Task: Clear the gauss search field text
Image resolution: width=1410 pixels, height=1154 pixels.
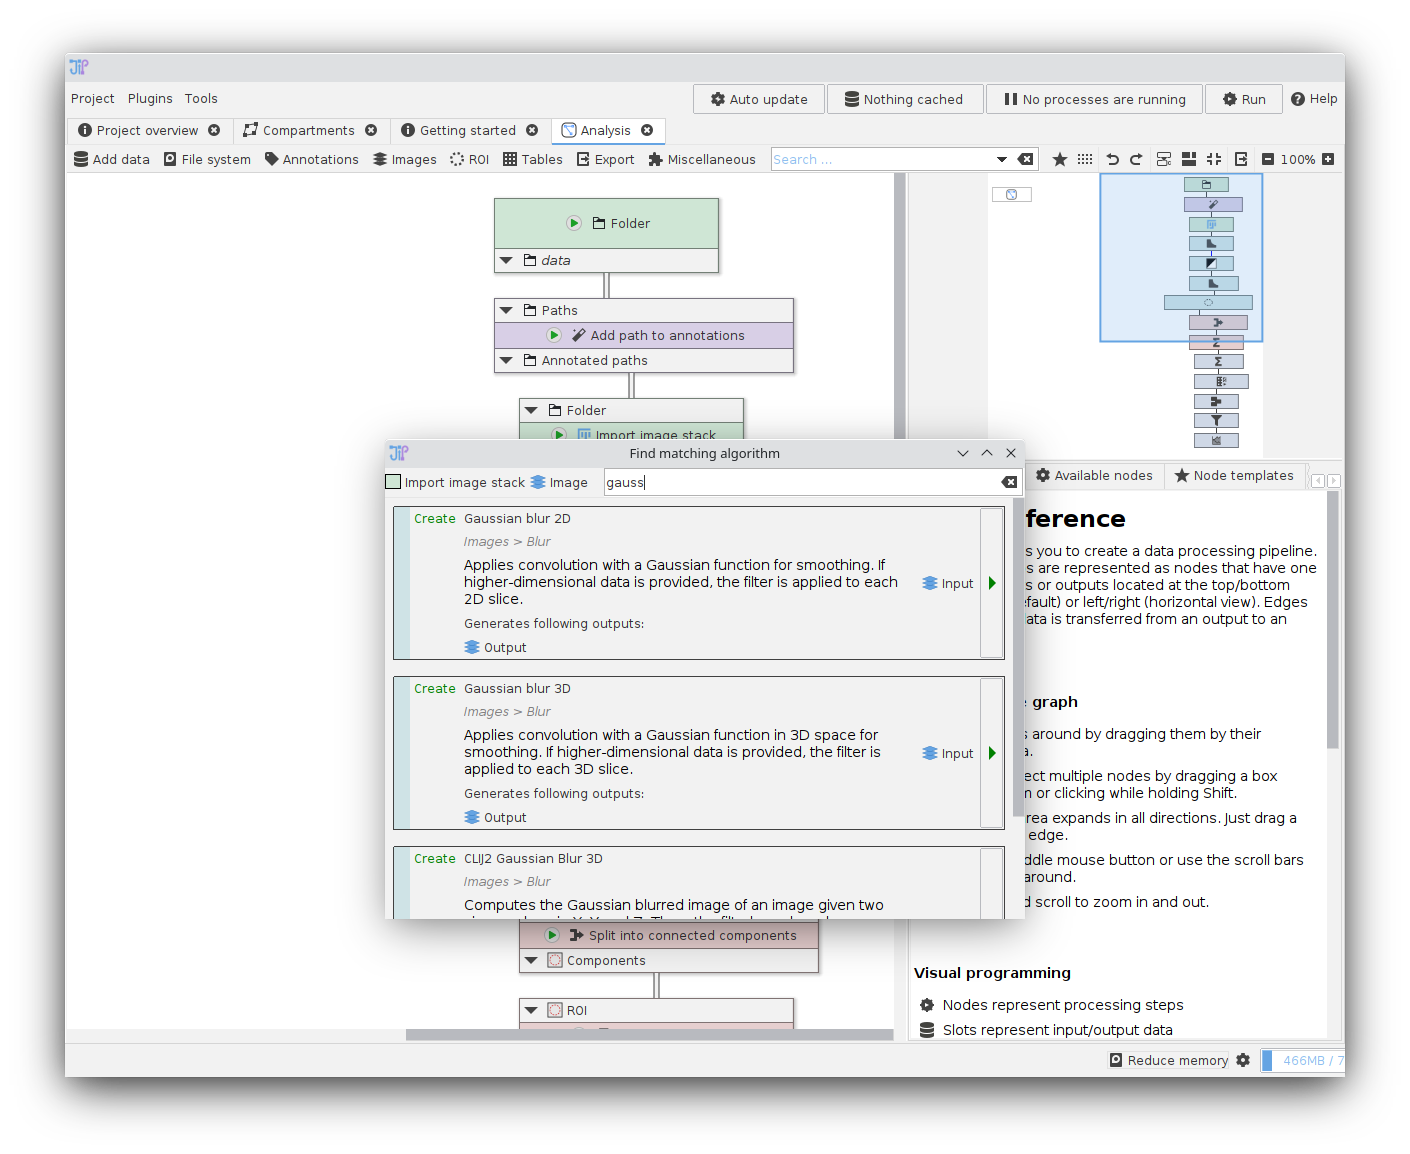Action: [x=1009, y=482]
